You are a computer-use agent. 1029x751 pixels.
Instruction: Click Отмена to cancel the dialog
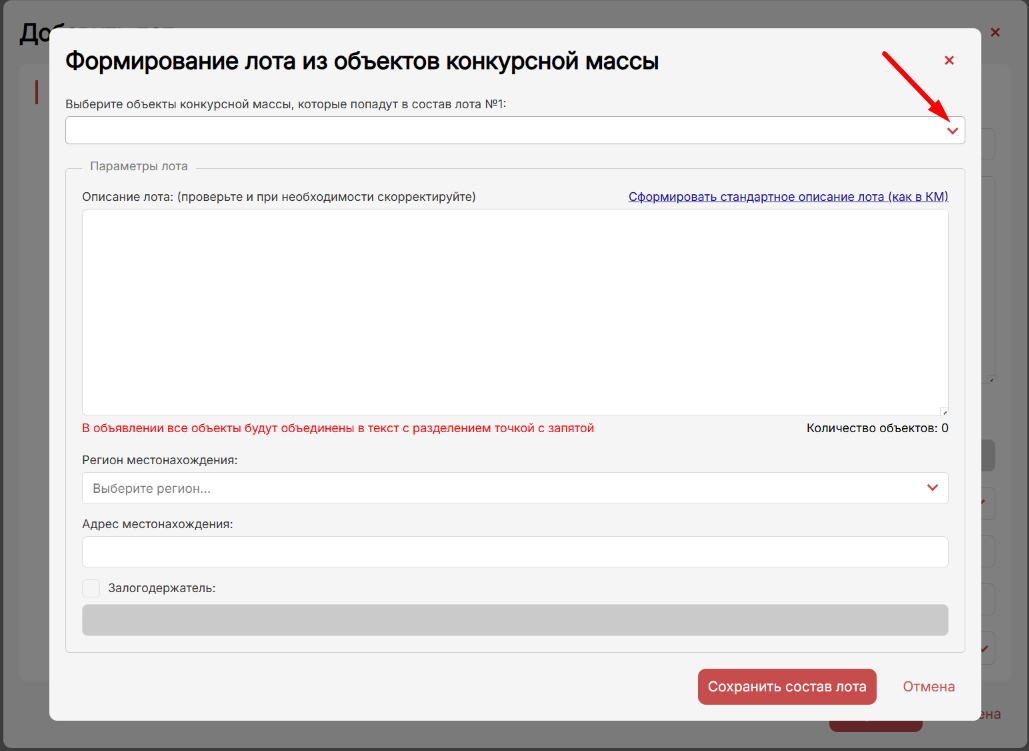tap(928, 687)
